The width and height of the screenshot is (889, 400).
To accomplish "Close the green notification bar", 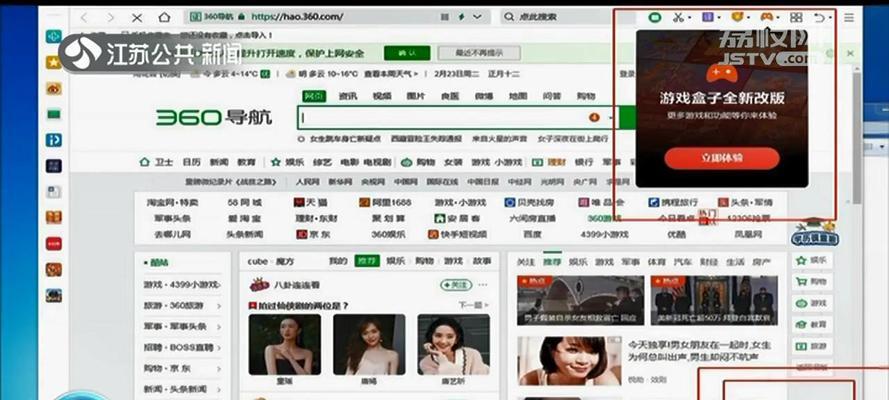I will (850, 53).
